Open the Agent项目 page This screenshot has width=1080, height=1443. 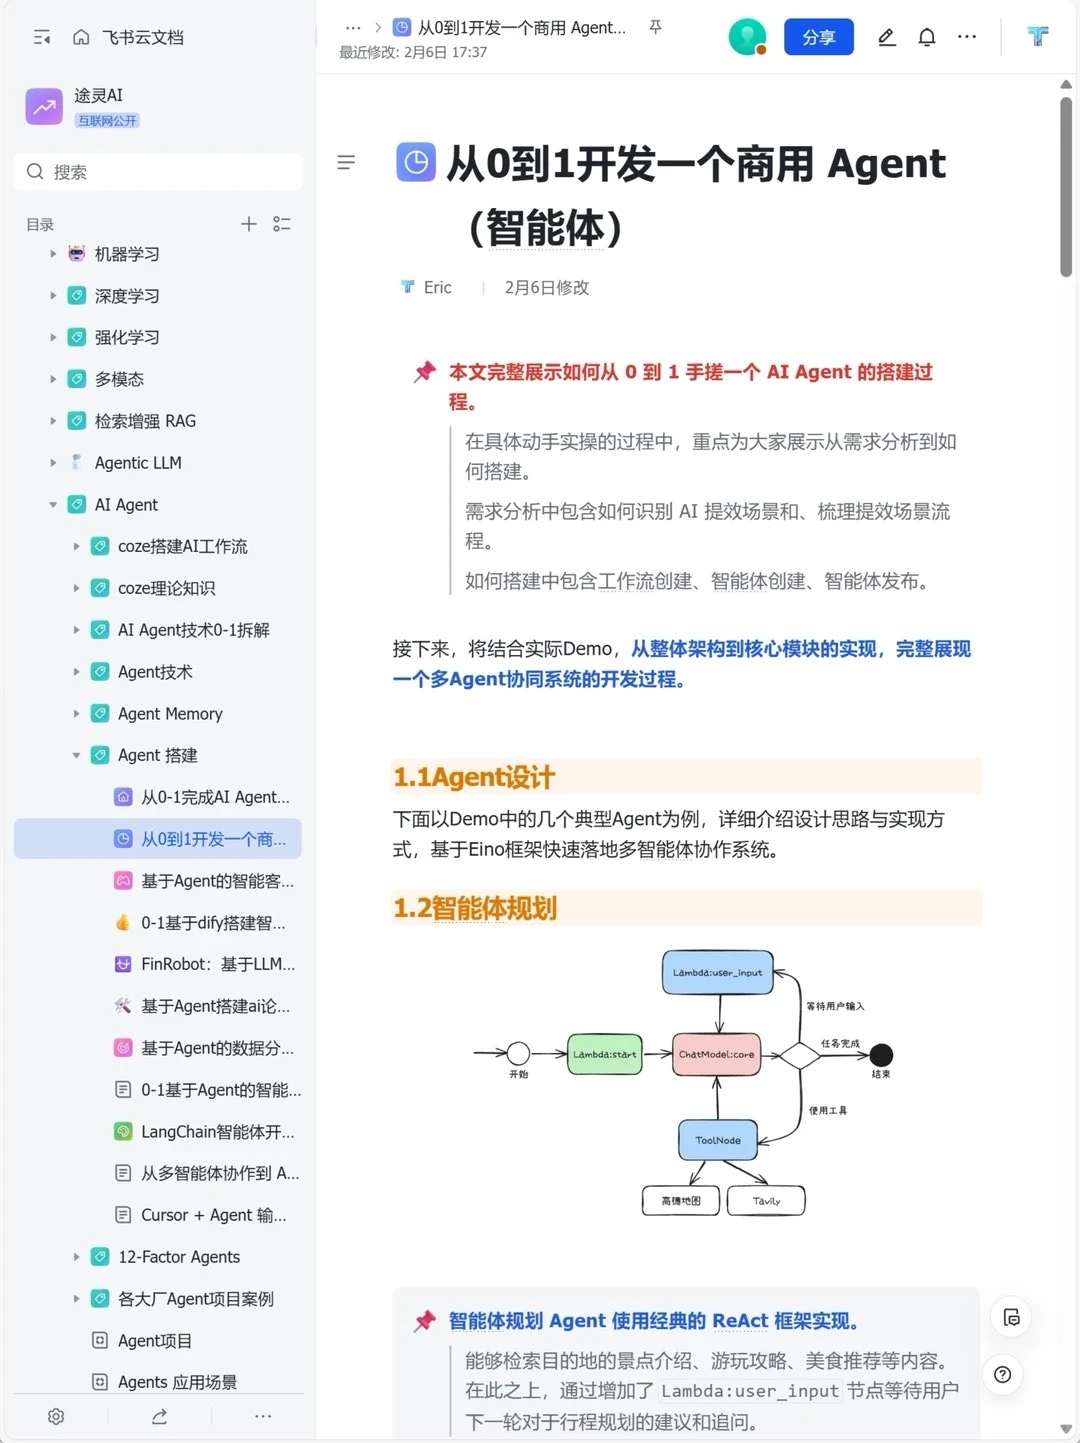pos(154,1341)
